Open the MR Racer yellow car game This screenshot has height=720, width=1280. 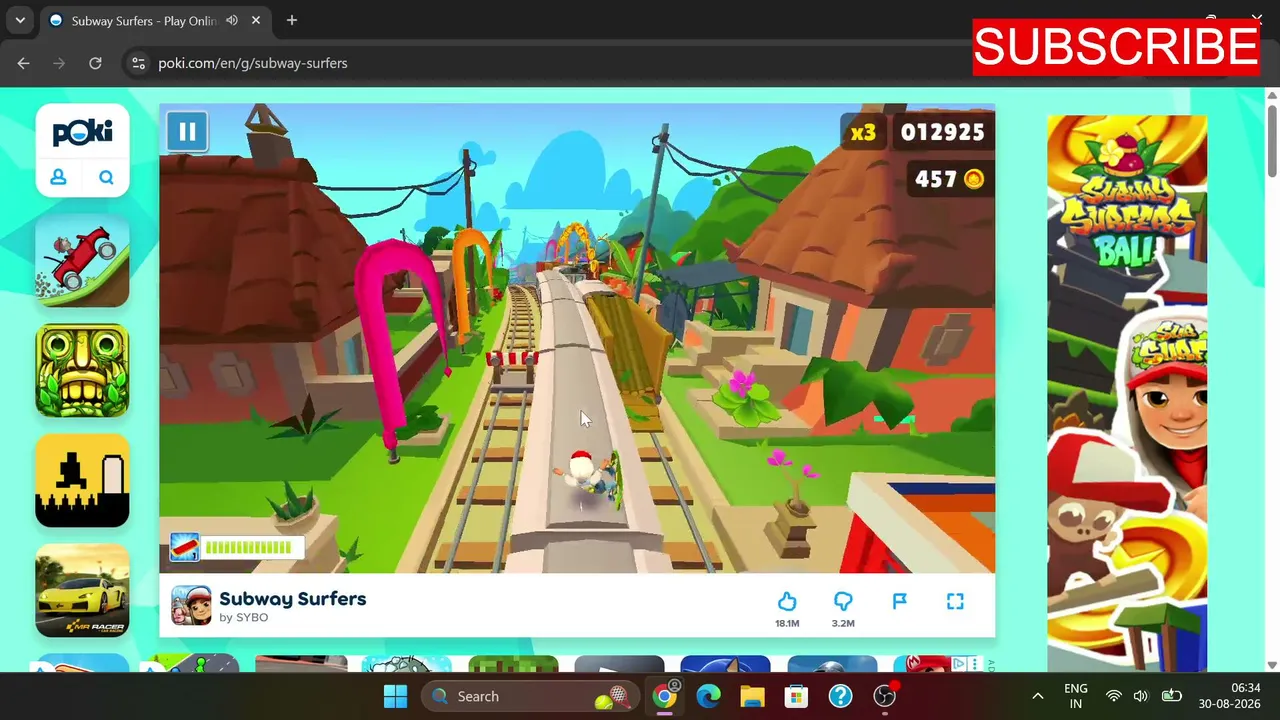pyautogui.click(x=82, y=590)
